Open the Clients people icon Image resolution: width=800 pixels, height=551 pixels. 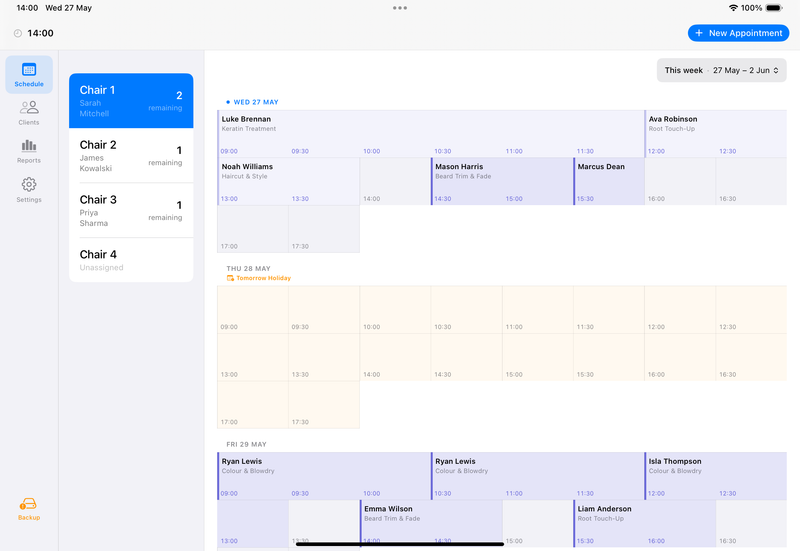pos(29,107)
